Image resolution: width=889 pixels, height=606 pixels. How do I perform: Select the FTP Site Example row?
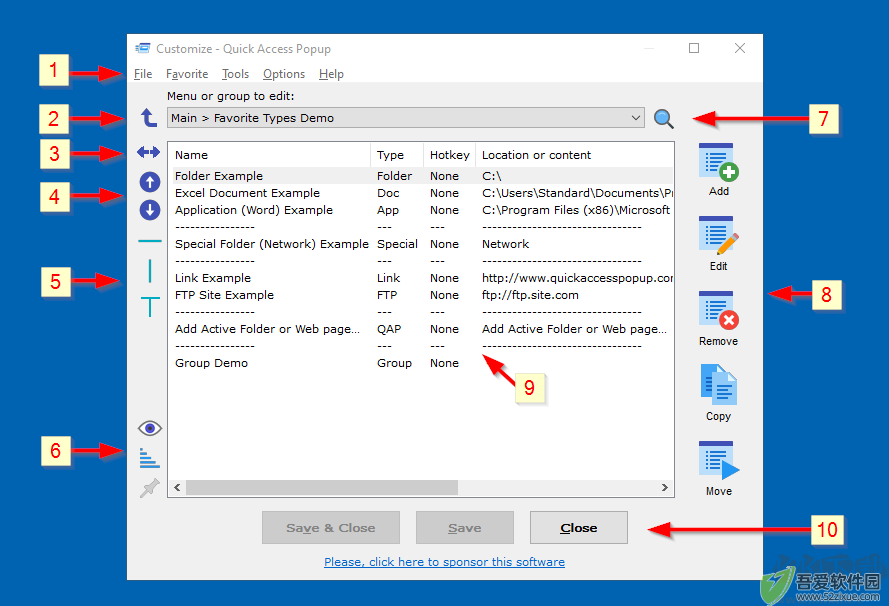point(422,295)
